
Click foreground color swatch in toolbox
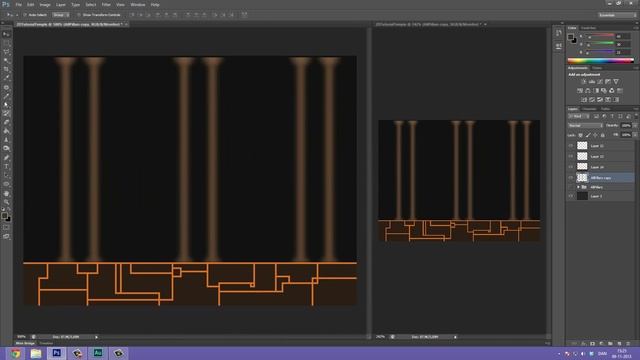click(4, 216)
